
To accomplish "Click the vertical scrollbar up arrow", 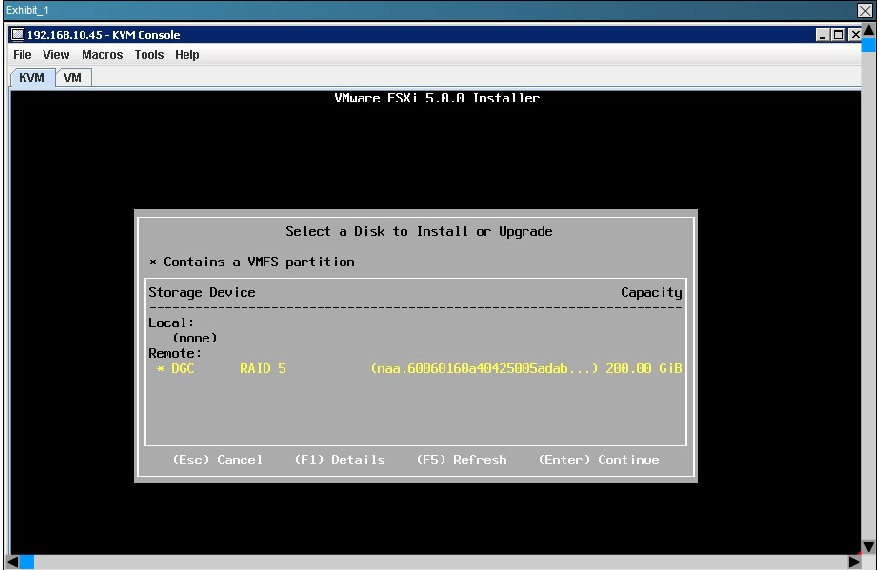I will [x=869, y=30].
